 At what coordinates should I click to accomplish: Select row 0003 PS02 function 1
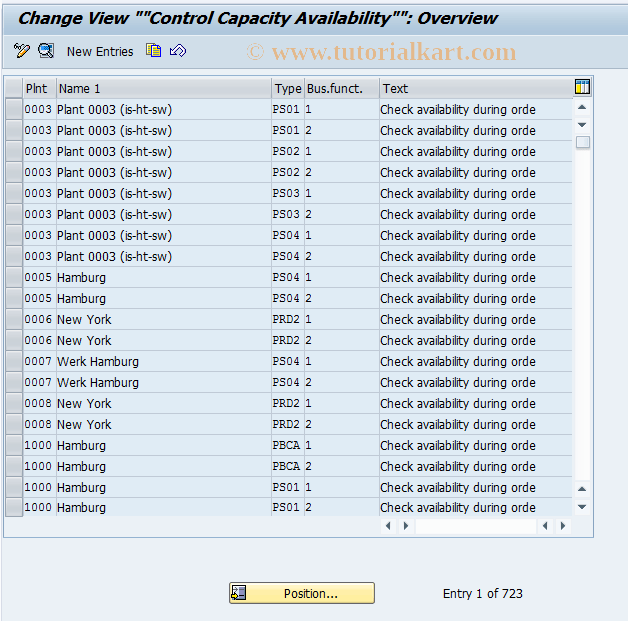pyautogui.click(x=14, y=151)
